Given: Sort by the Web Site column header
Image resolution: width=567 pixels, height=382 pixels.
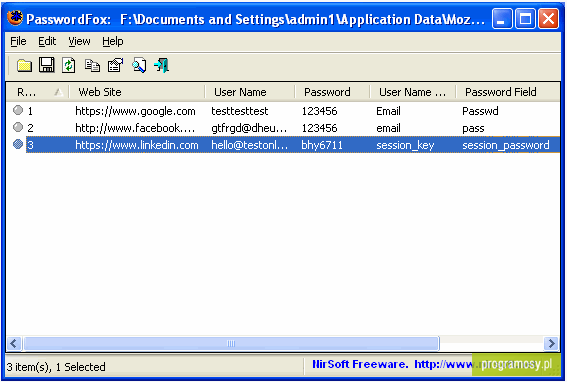Looking at the screenshot, I should pos(137,92).
